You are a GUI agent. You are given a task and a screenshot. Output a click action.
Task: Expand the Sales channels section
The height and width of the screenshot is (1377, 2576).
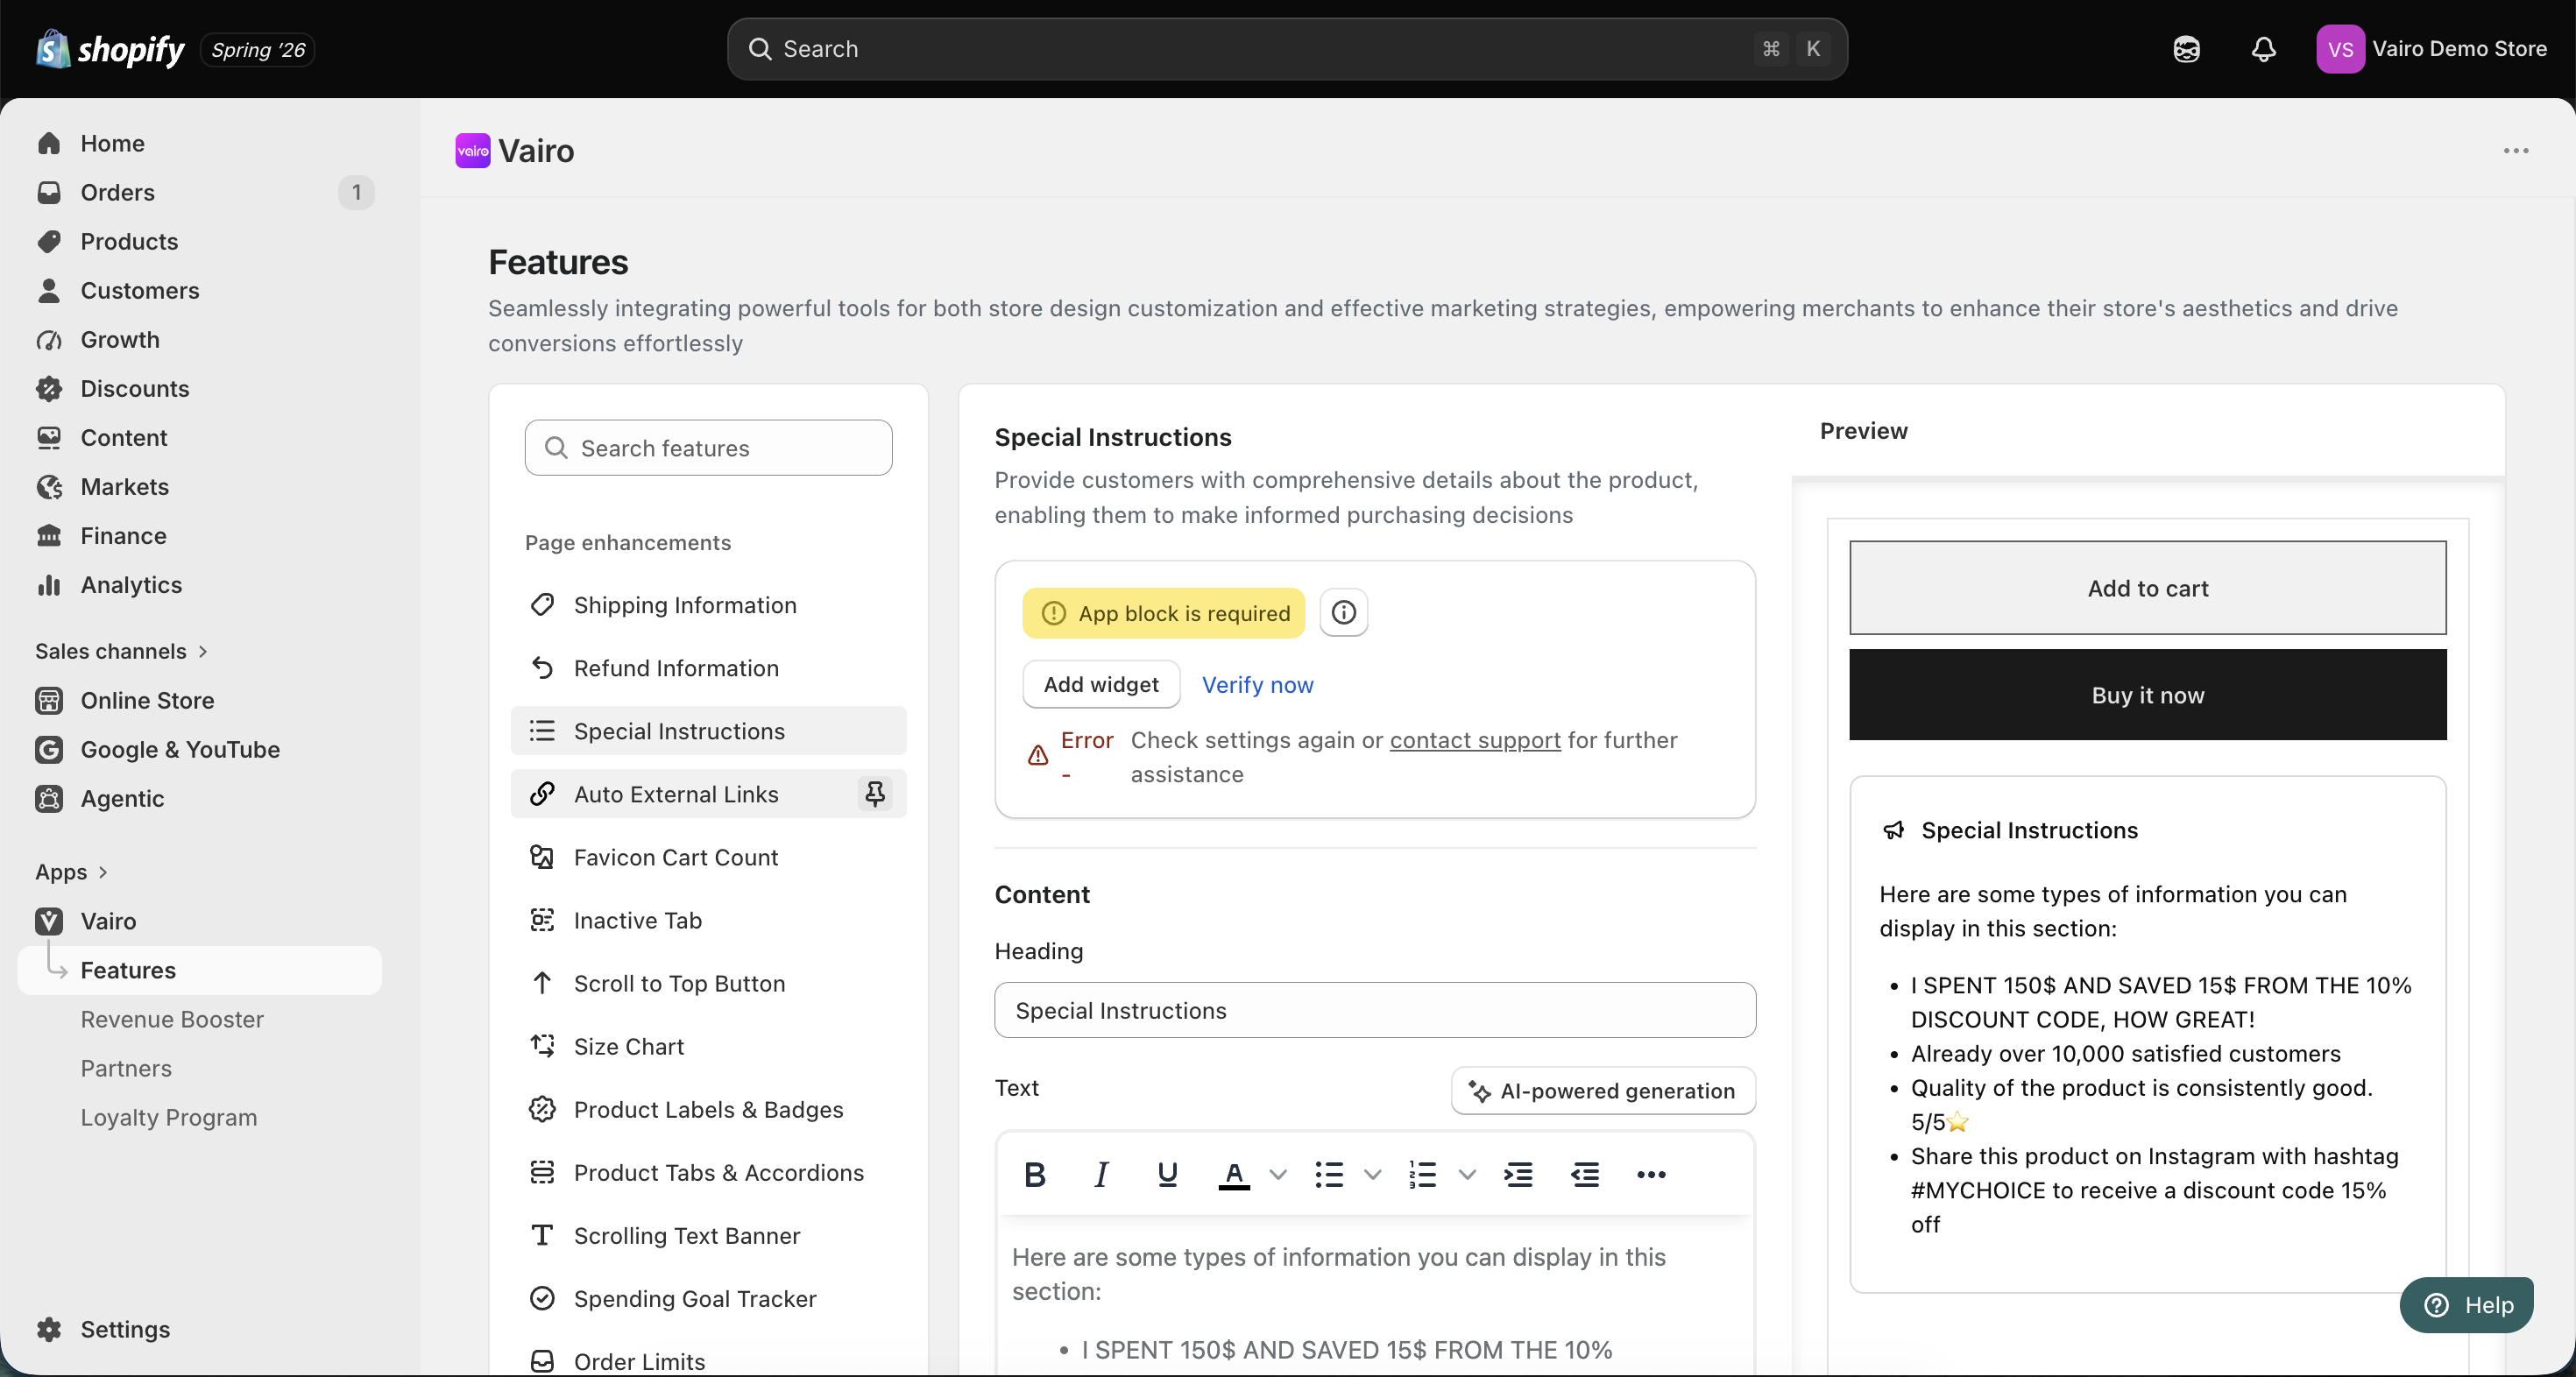tap(121, 651)
